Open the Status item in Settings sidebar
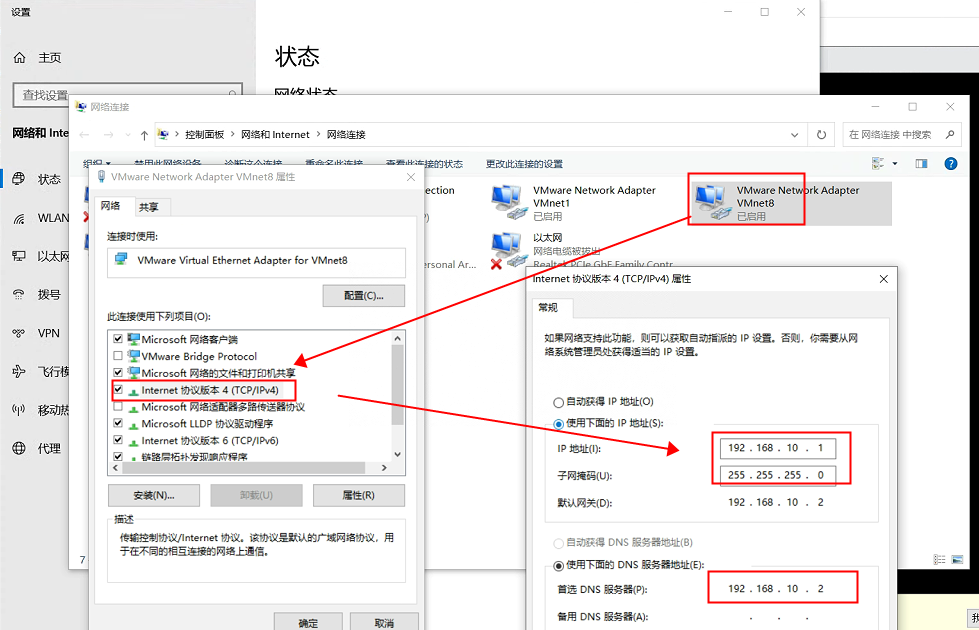979x630 pixels. pos(37,179)
